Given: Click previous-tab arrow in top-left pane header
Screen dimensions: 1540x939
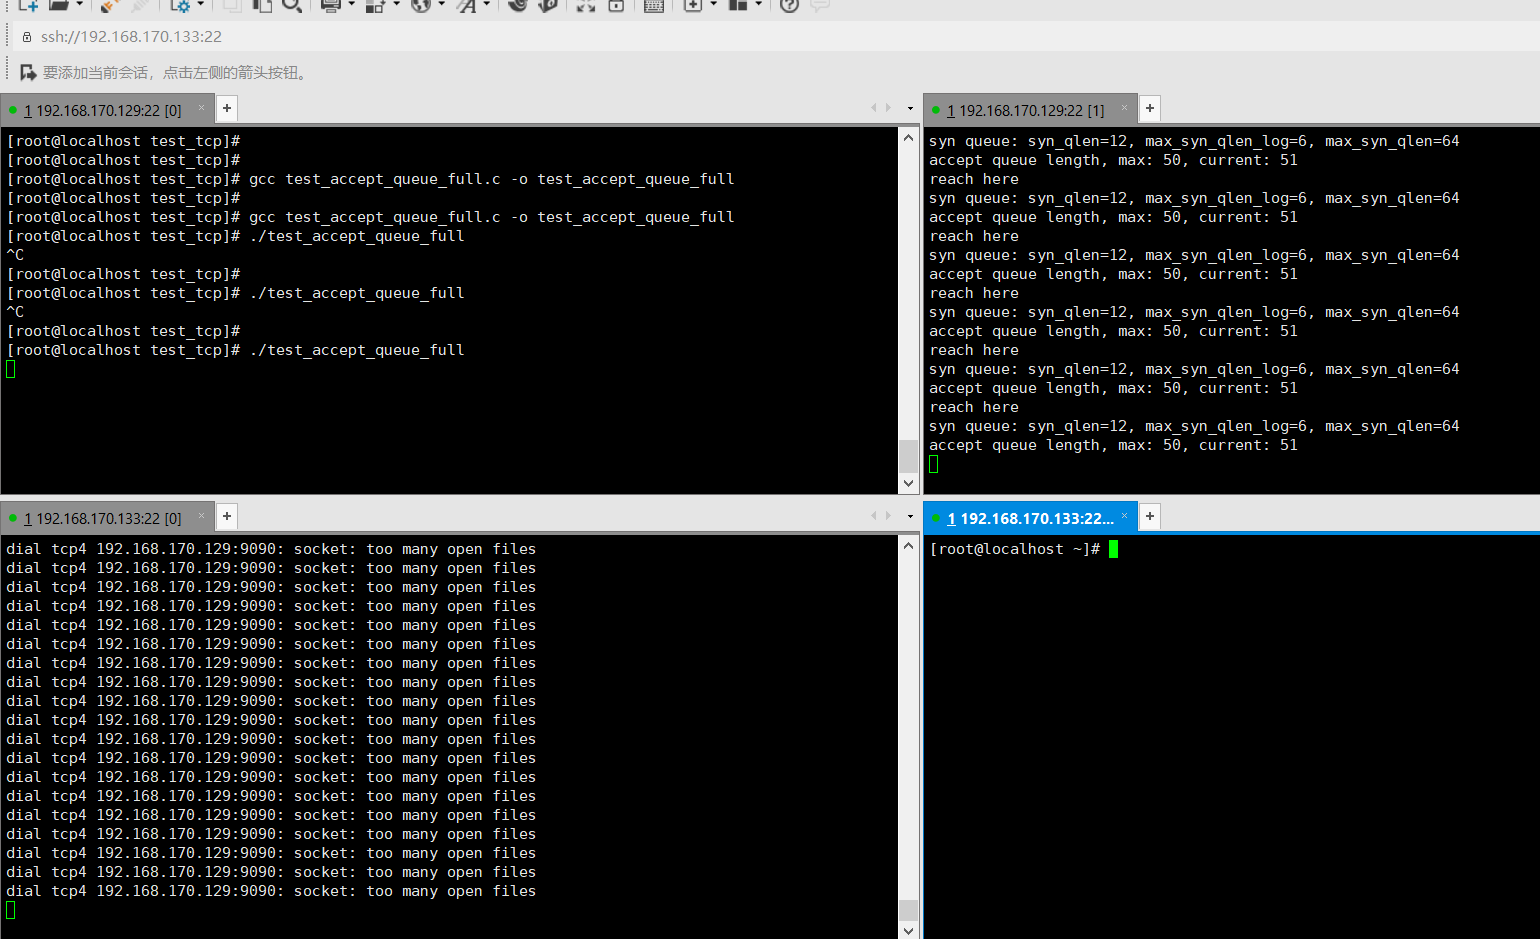Looking at the screenshot, I should (873, 108).
